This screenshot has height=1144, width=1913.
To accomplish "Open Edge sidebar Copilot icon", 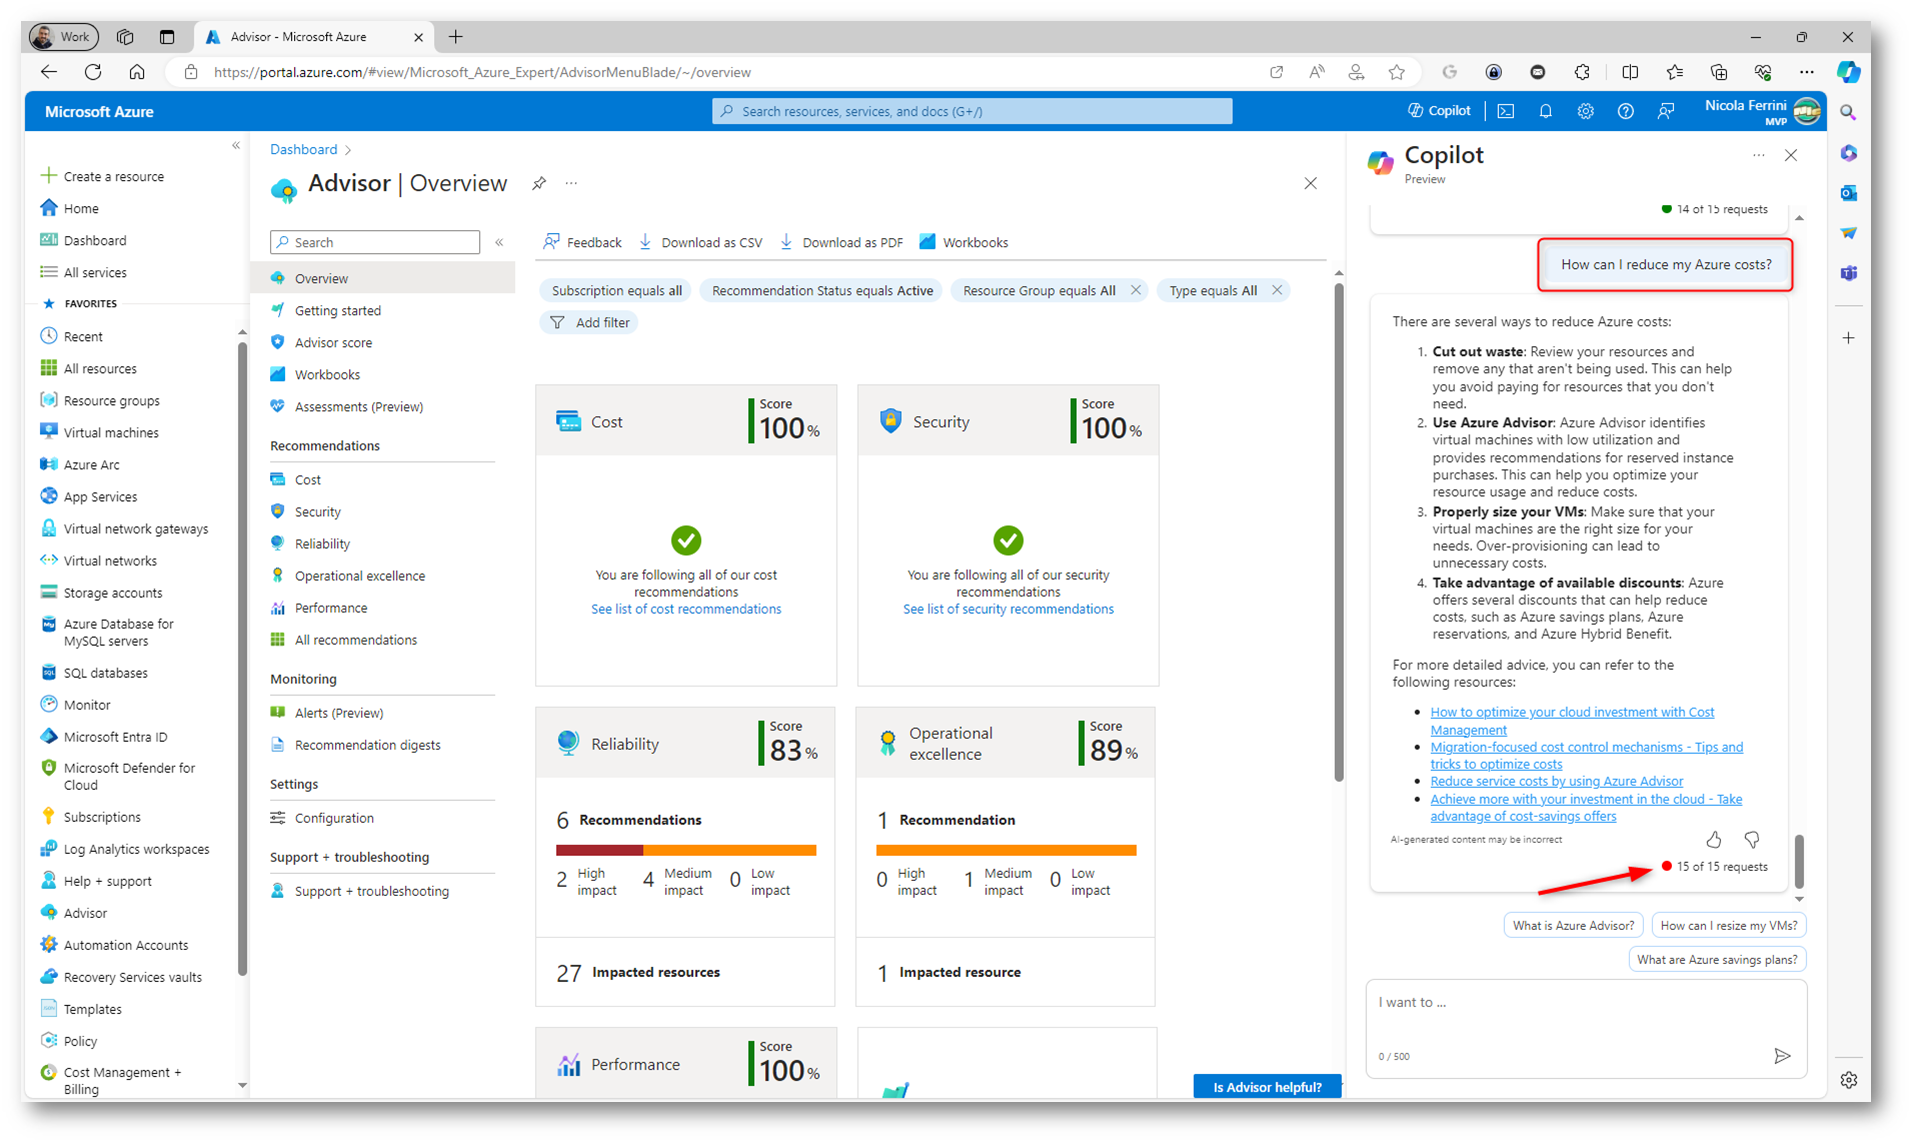I will point(1849,72).
